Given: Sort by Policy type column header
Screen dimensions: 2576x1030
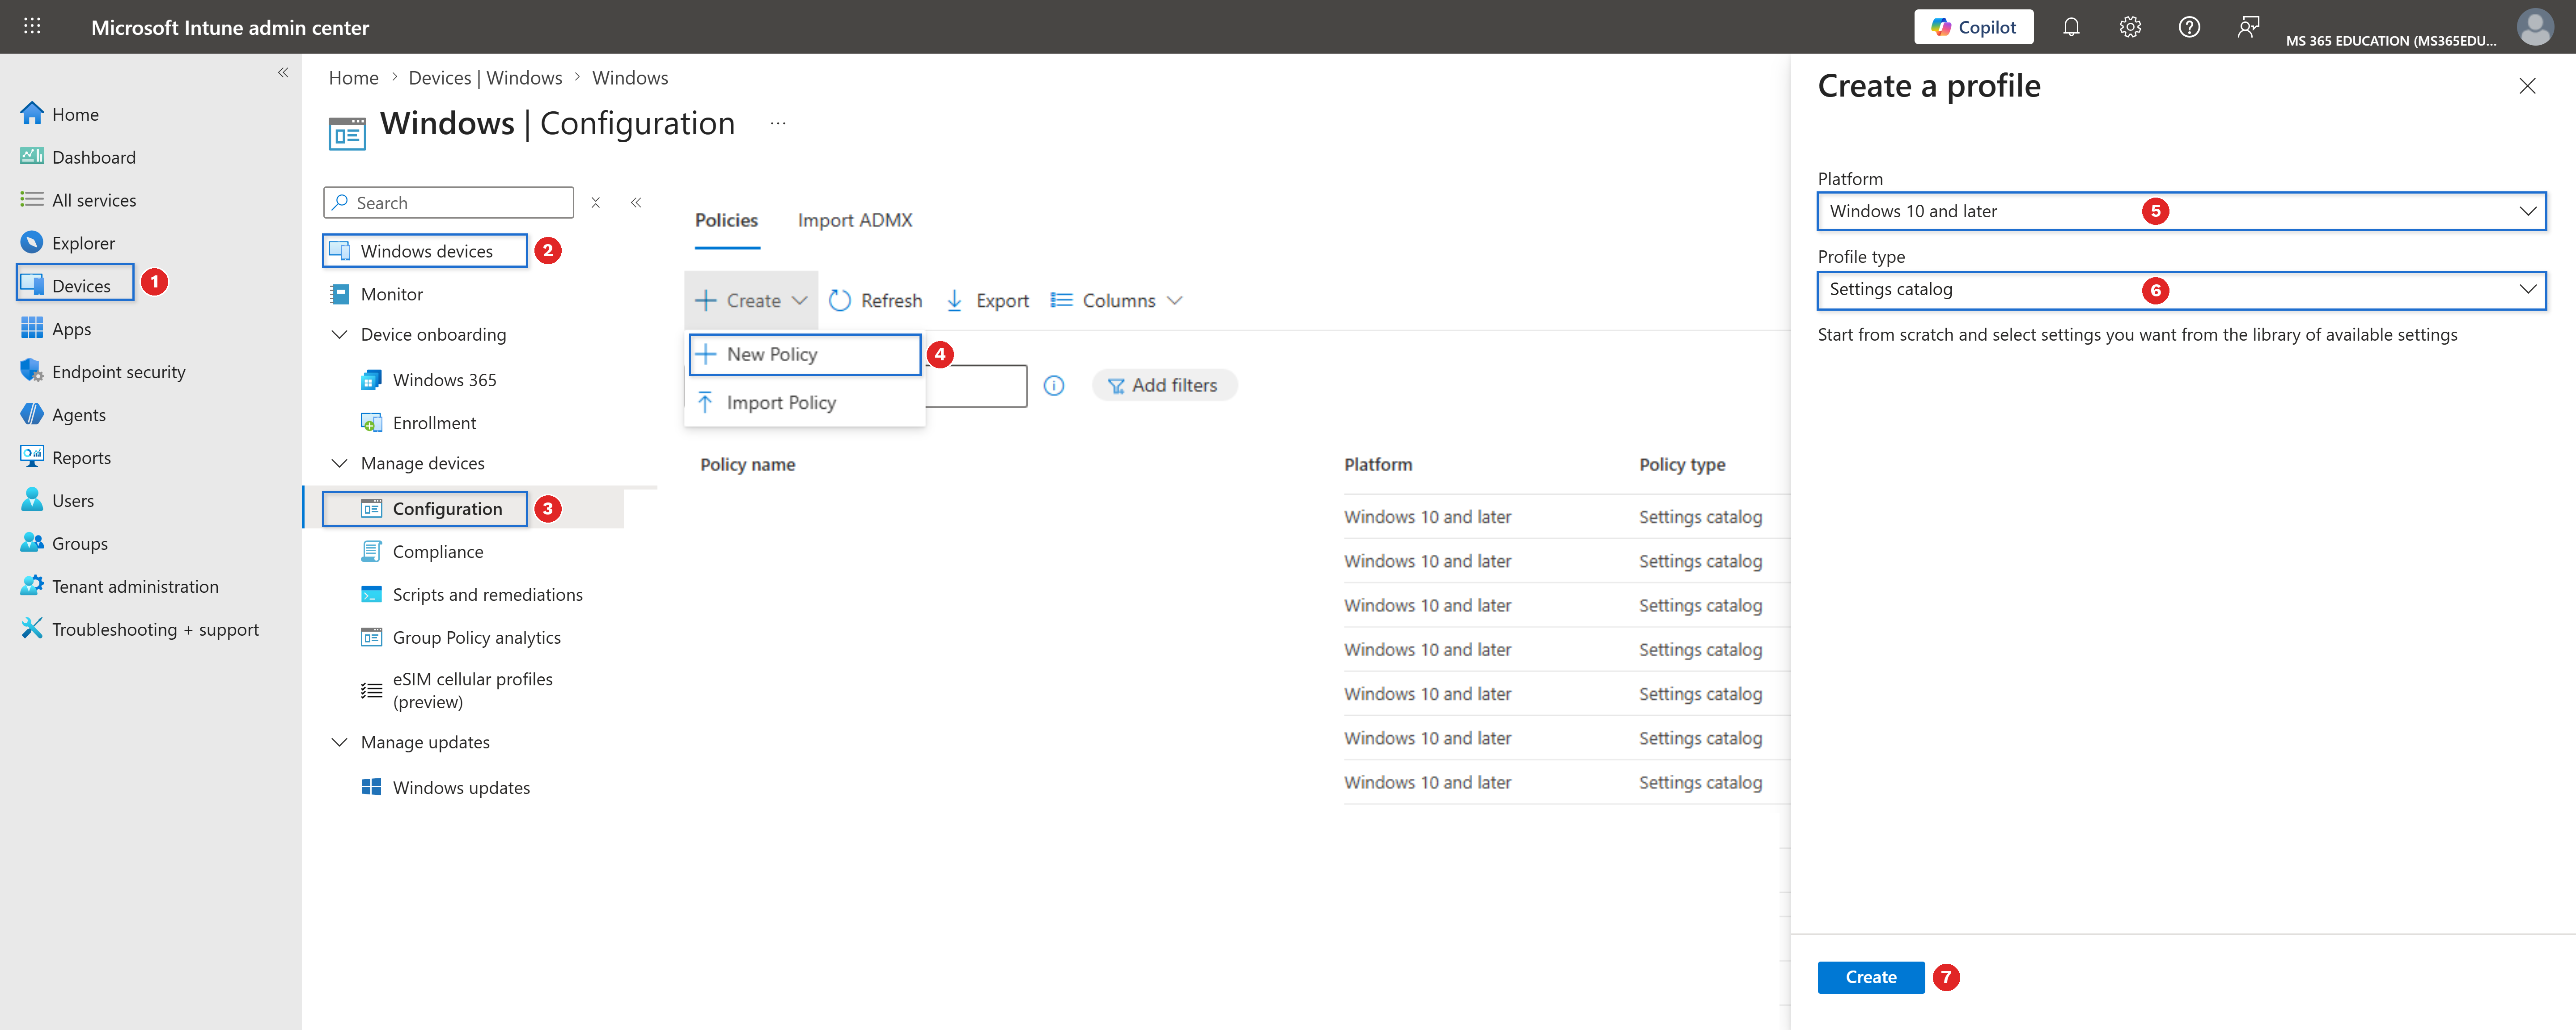Looking at the screenshot, I should coord(1682,464).
